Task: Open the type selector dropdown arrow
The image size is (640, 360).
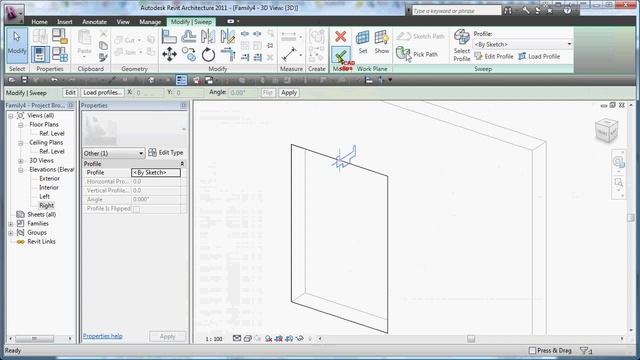Action: click(x=184, y=129)
